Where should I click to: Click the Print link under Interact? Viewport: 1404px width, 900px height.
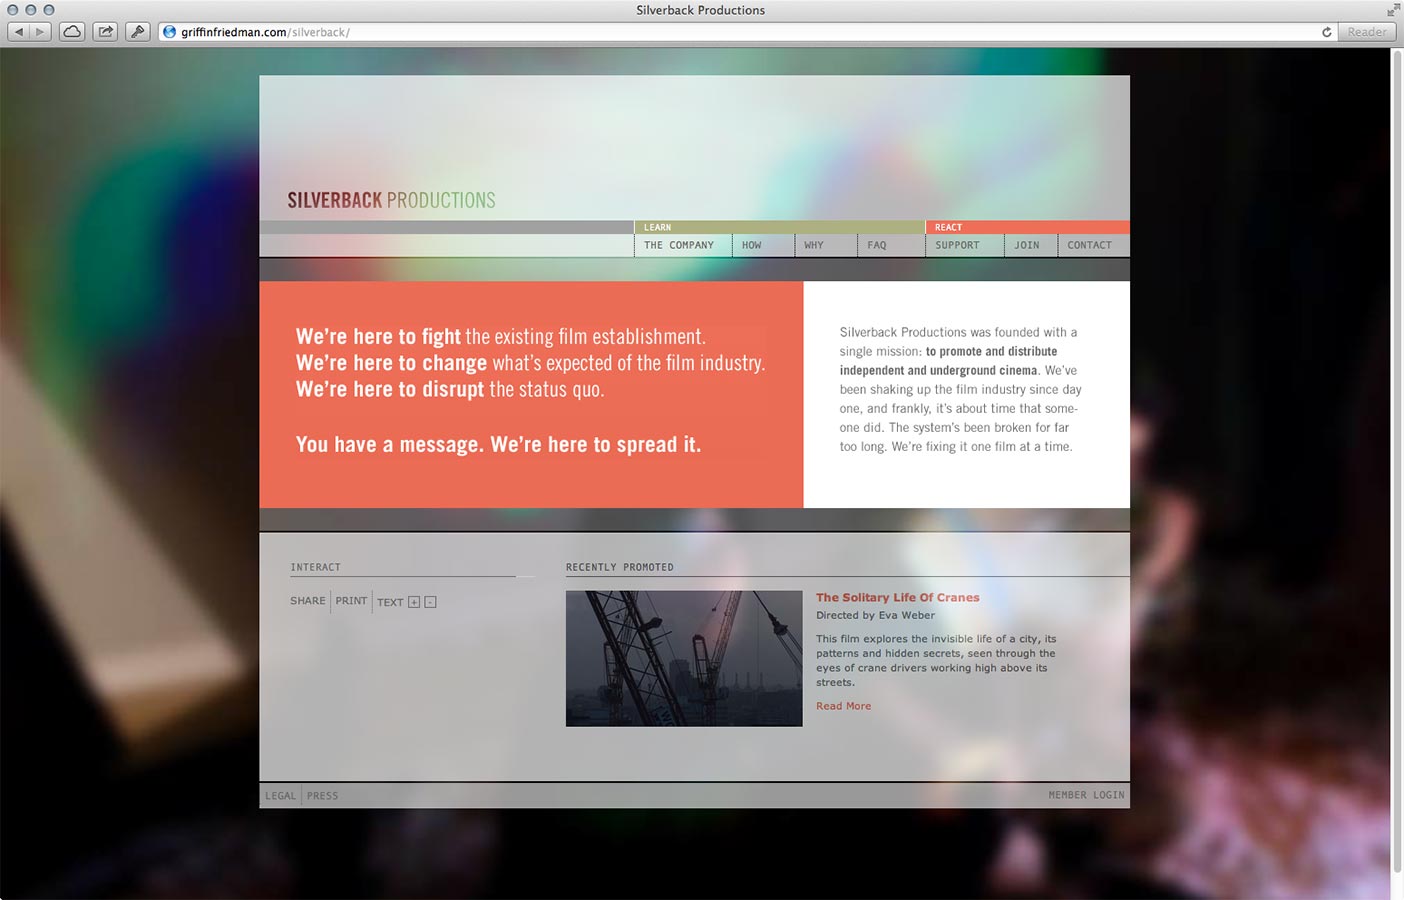coord(351,601)
